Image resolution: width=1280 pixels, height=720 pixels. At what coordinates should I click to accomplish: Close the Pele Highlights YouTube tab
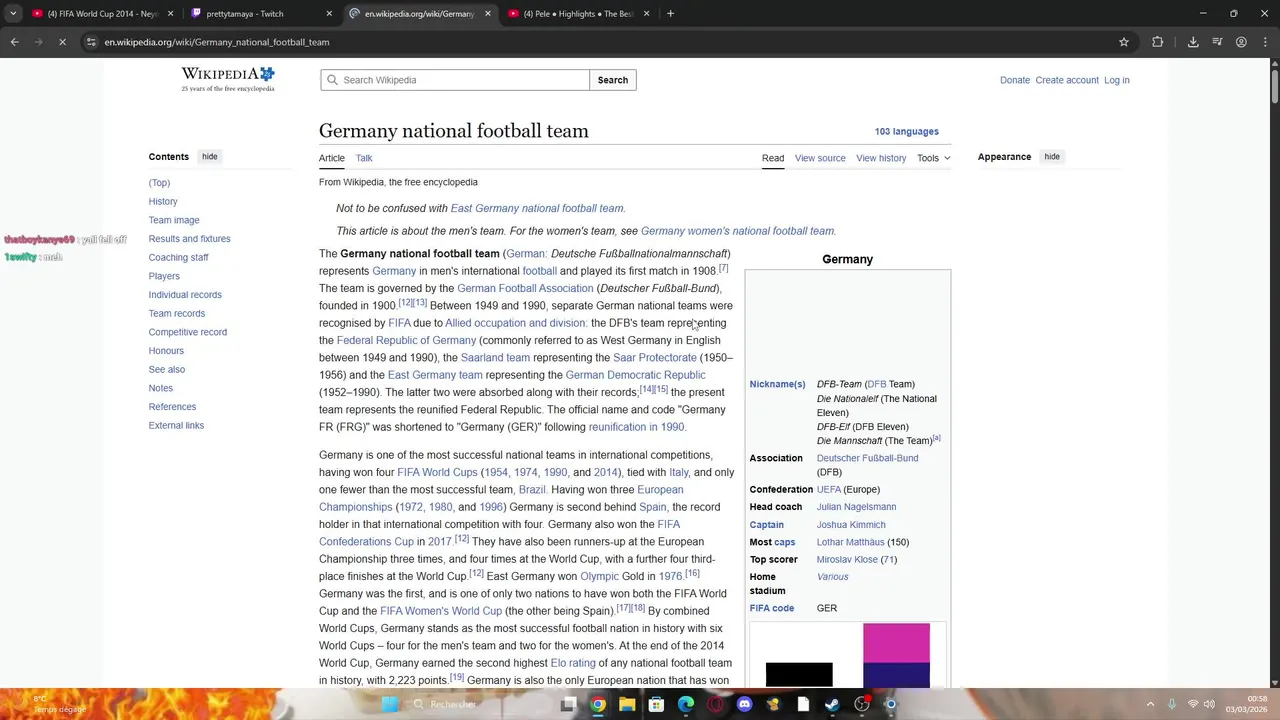(646, 14)
